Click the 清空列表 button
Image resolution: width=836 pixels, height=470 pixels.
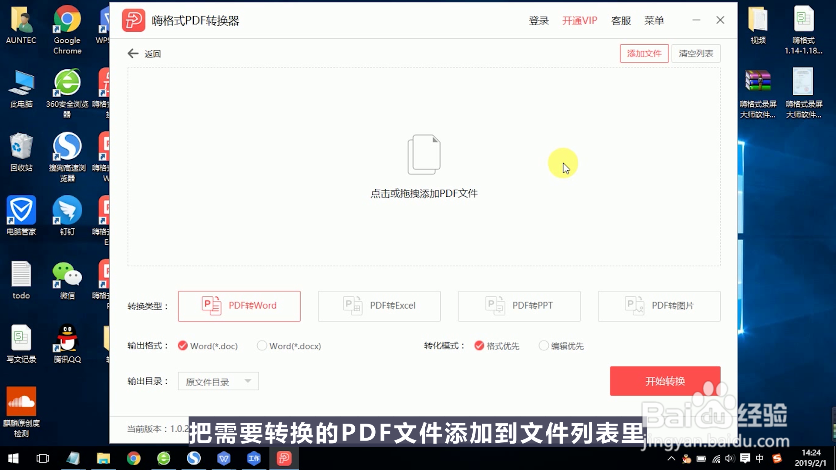pyautogui.click(x=696, y=53)
